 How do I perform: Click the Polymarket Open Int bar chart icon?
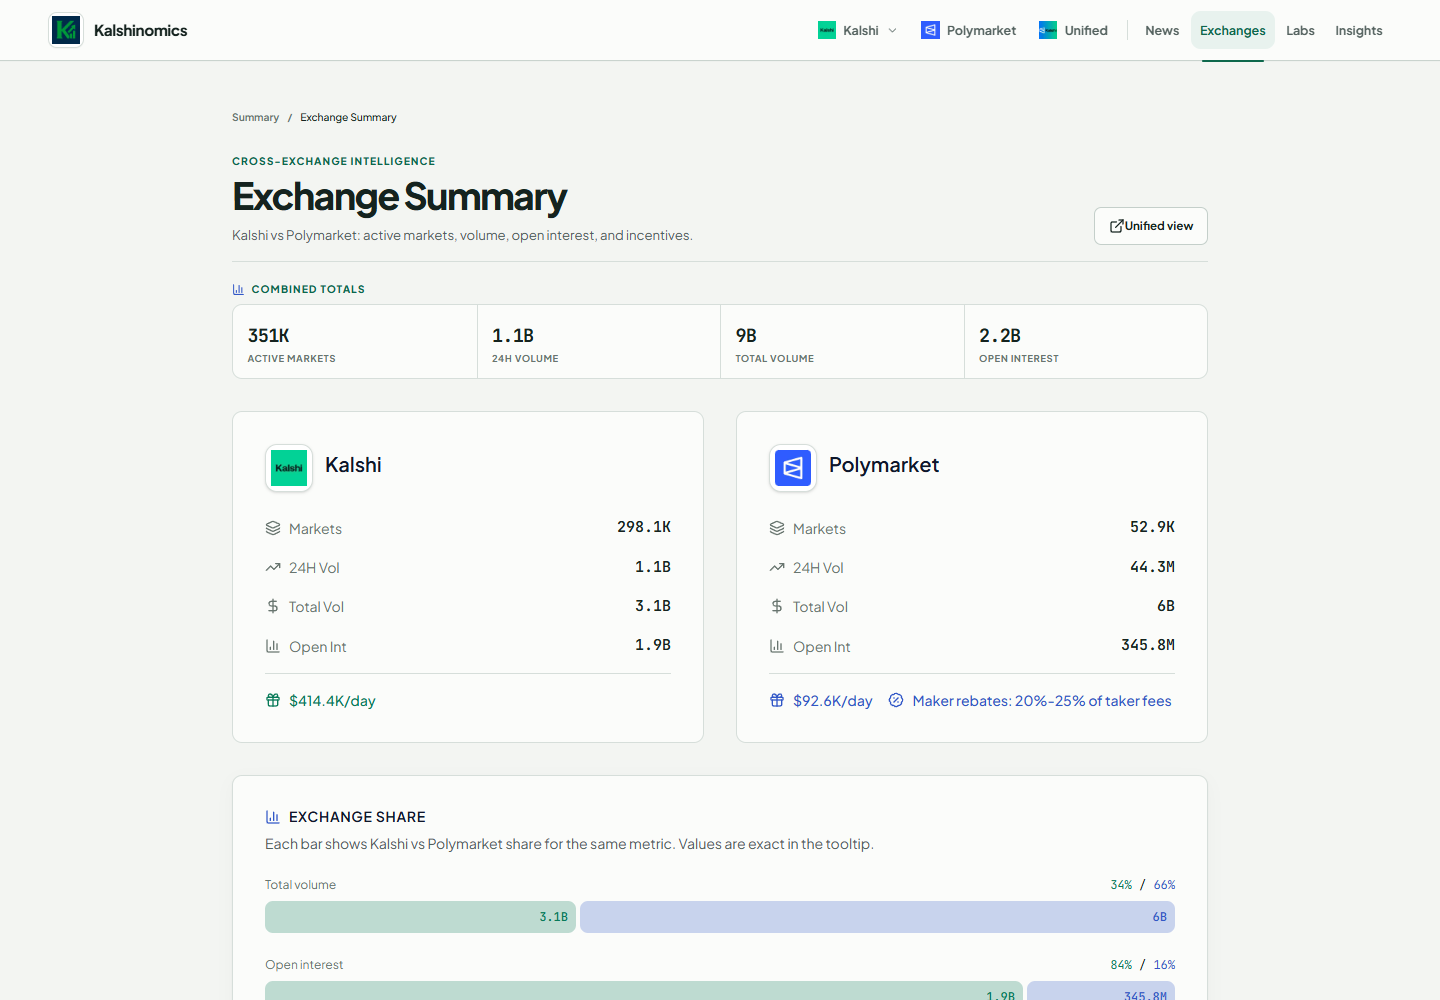(777, 646)
